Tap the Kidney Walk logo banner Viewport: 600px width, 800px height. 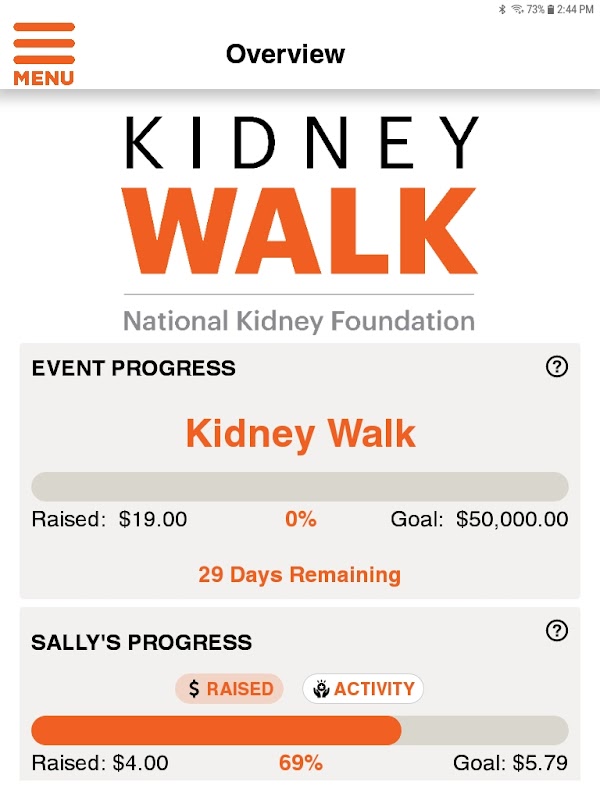pos(299,224)
